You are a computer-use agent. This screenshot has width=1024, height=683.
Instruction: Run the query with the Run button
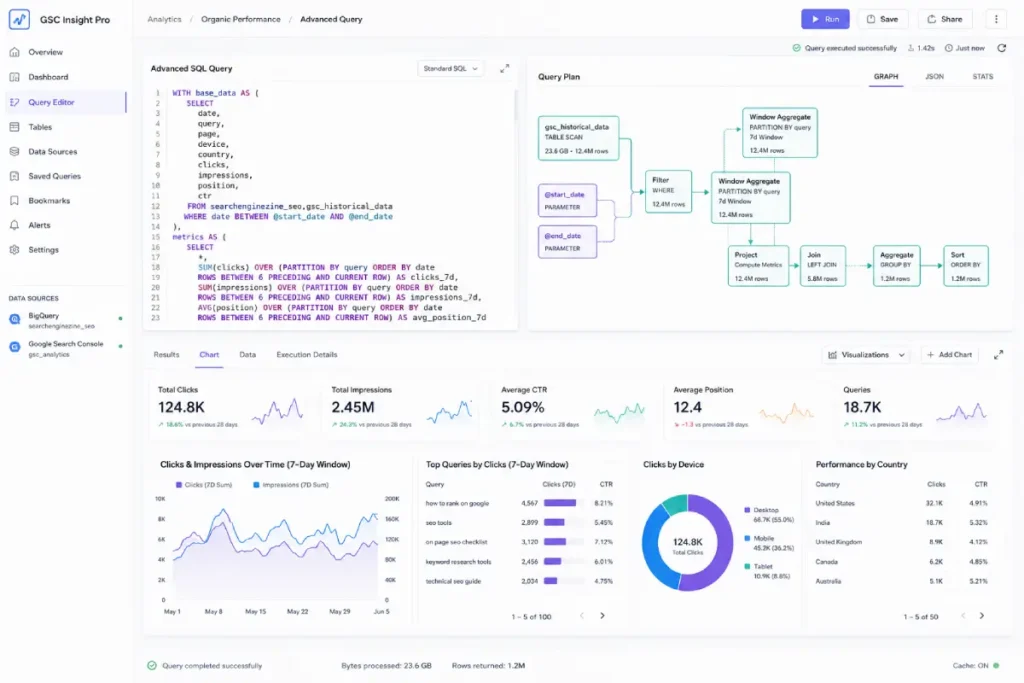pos(825,19)
